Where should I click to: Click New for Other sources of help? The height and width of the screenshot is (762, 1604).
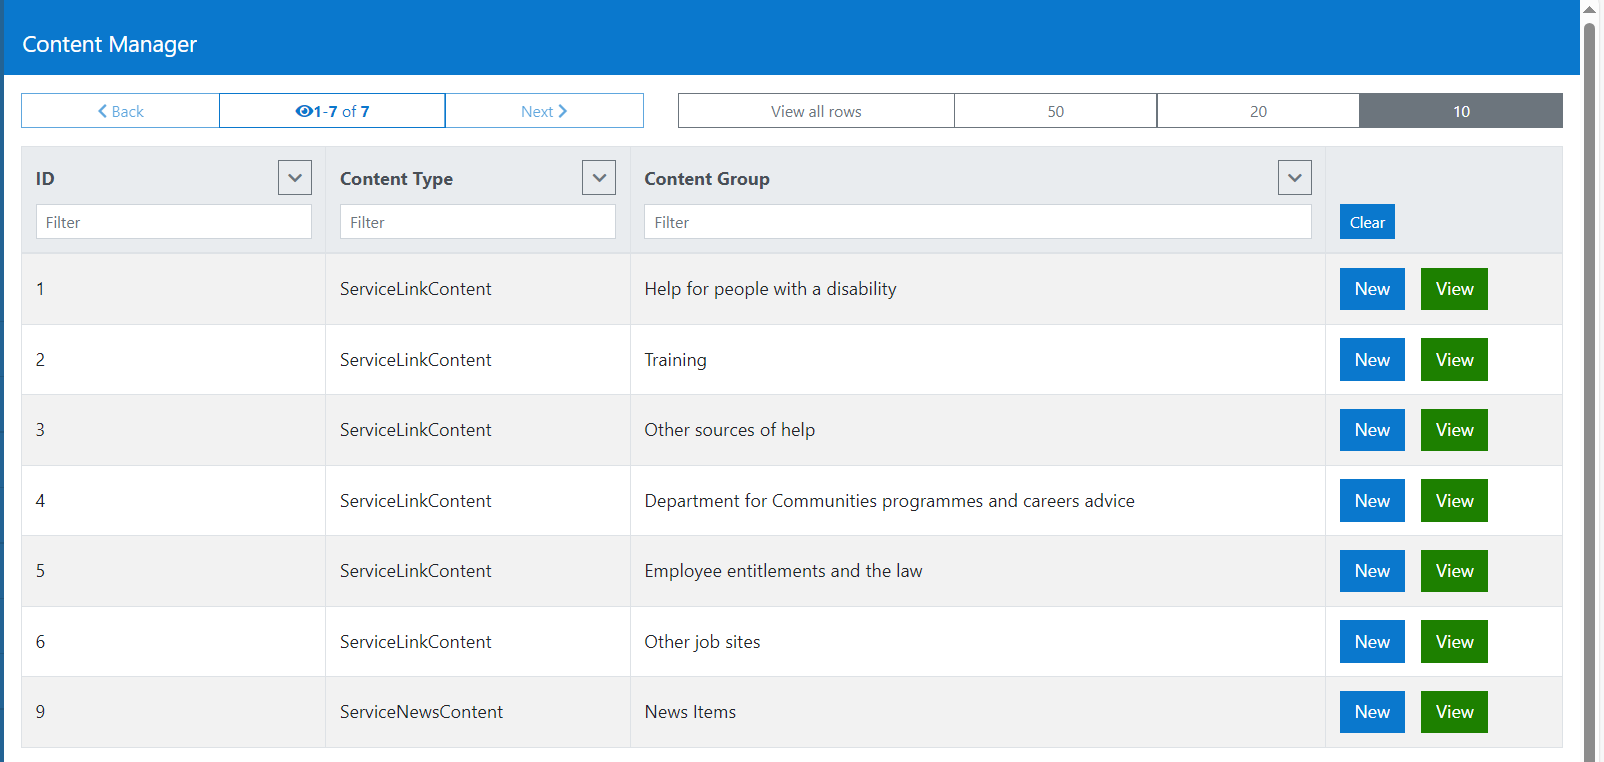pos(1372,430)
